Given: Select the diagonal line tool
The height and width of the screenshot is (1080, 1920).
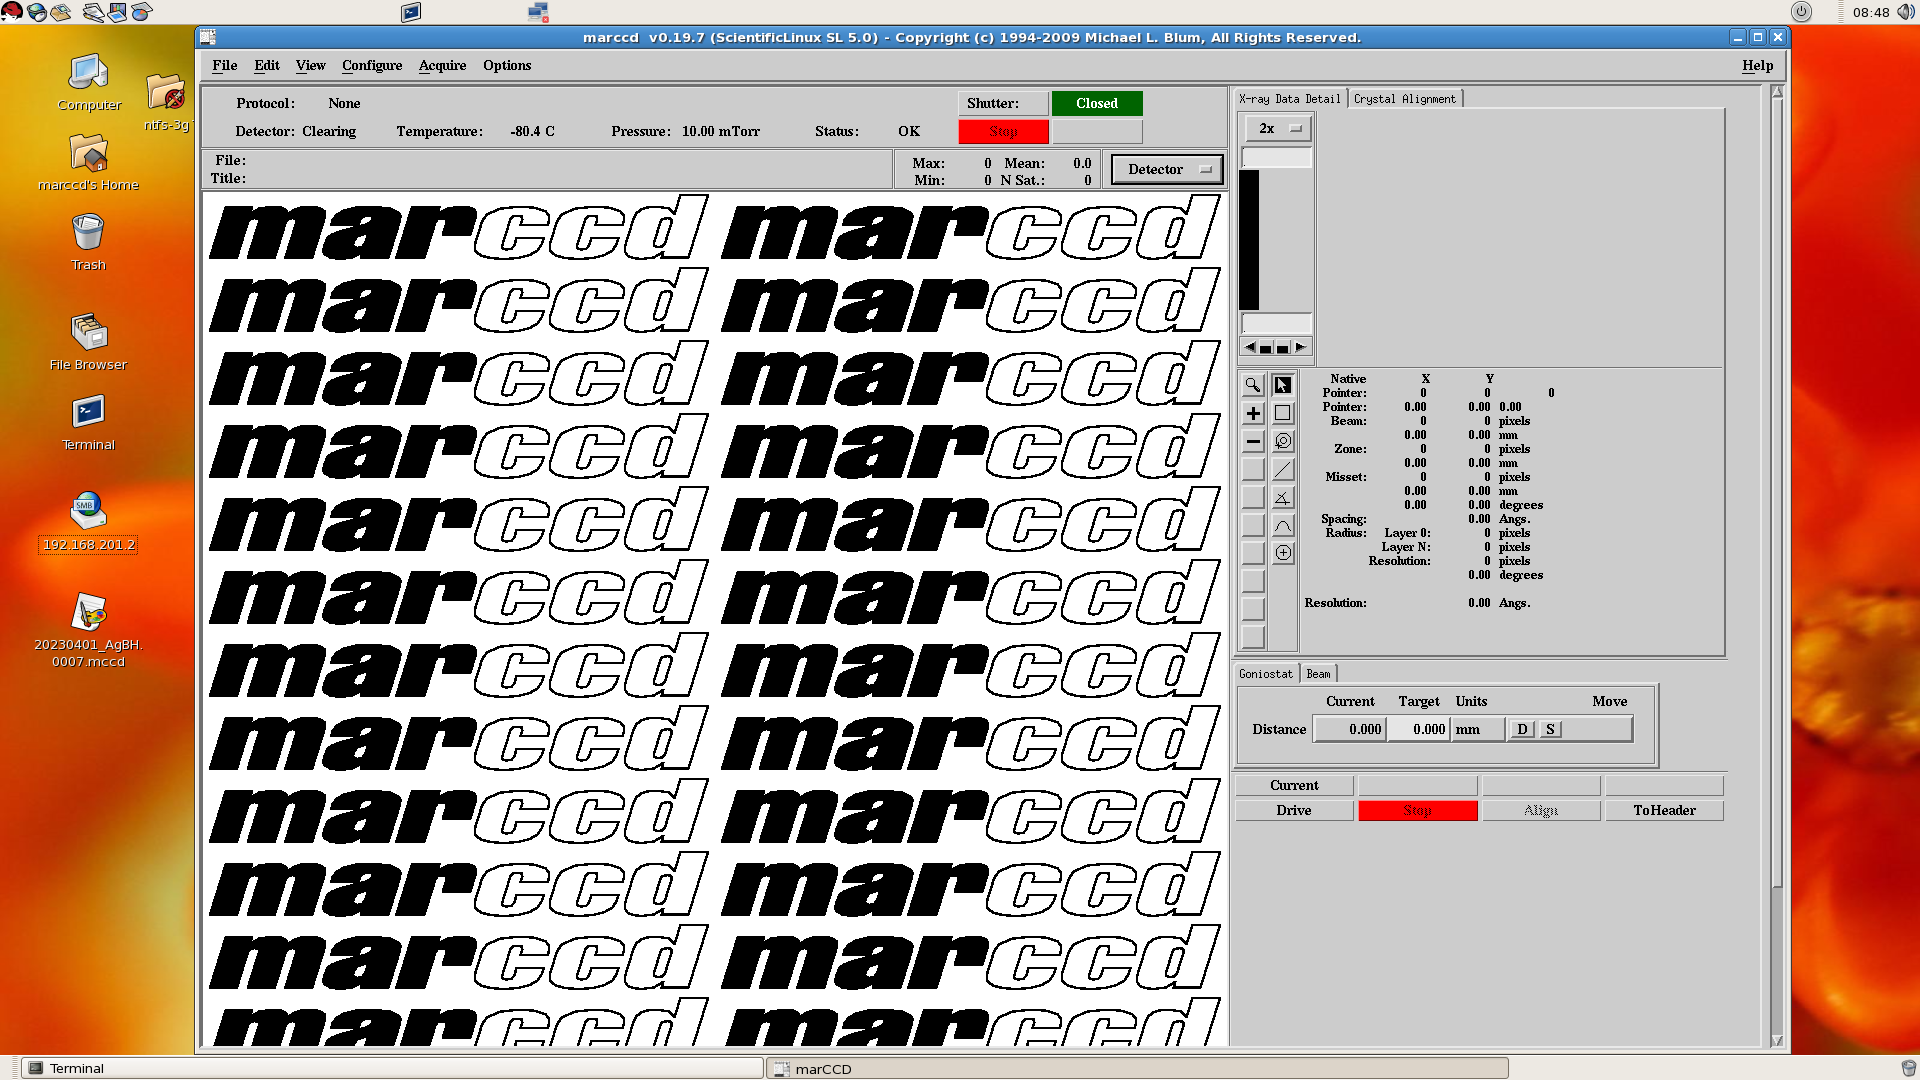Looking at the screenshot, I should (1283, 469).
